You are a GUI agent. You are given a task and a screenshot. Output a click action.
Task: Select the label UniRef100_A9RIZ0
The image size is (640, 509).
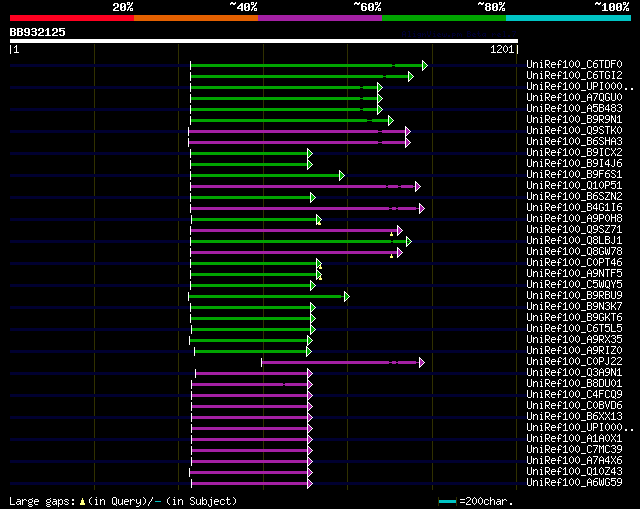pos(574,351)
